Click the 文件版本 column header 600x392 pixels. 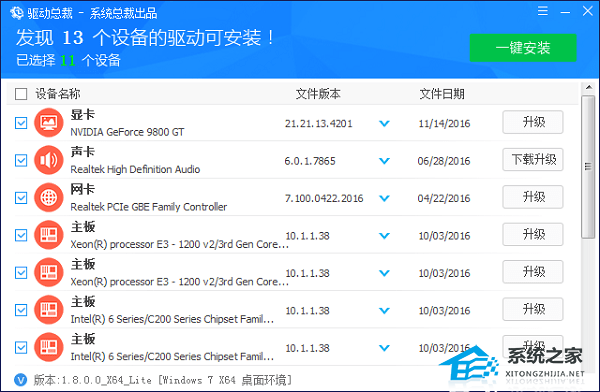point(318,94)
